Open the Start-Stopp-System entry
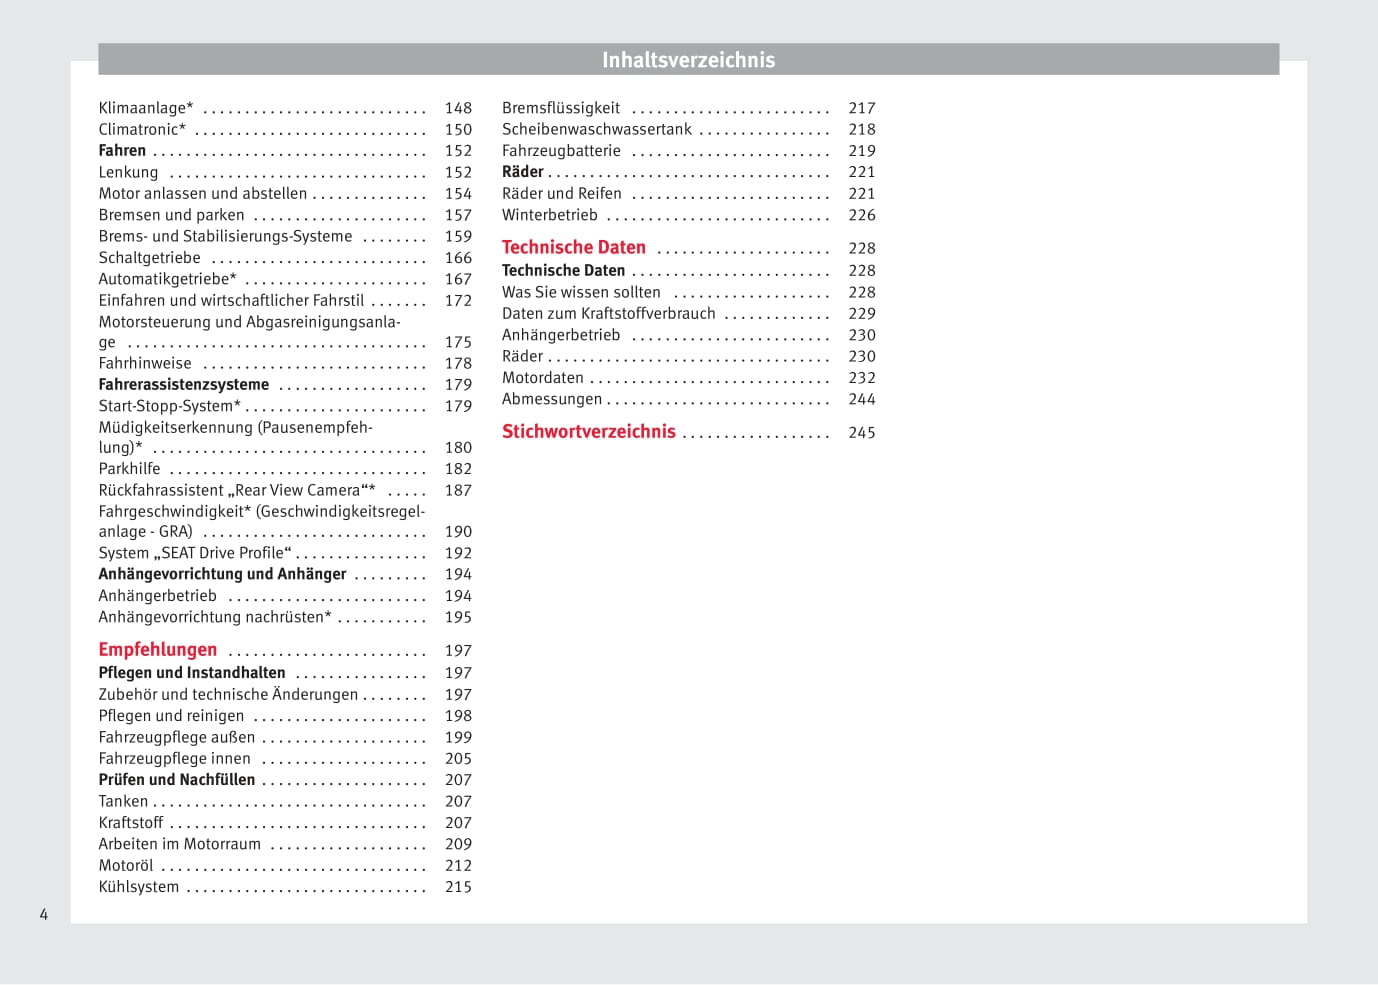The image size is (1378, 985). pos(169,406)
